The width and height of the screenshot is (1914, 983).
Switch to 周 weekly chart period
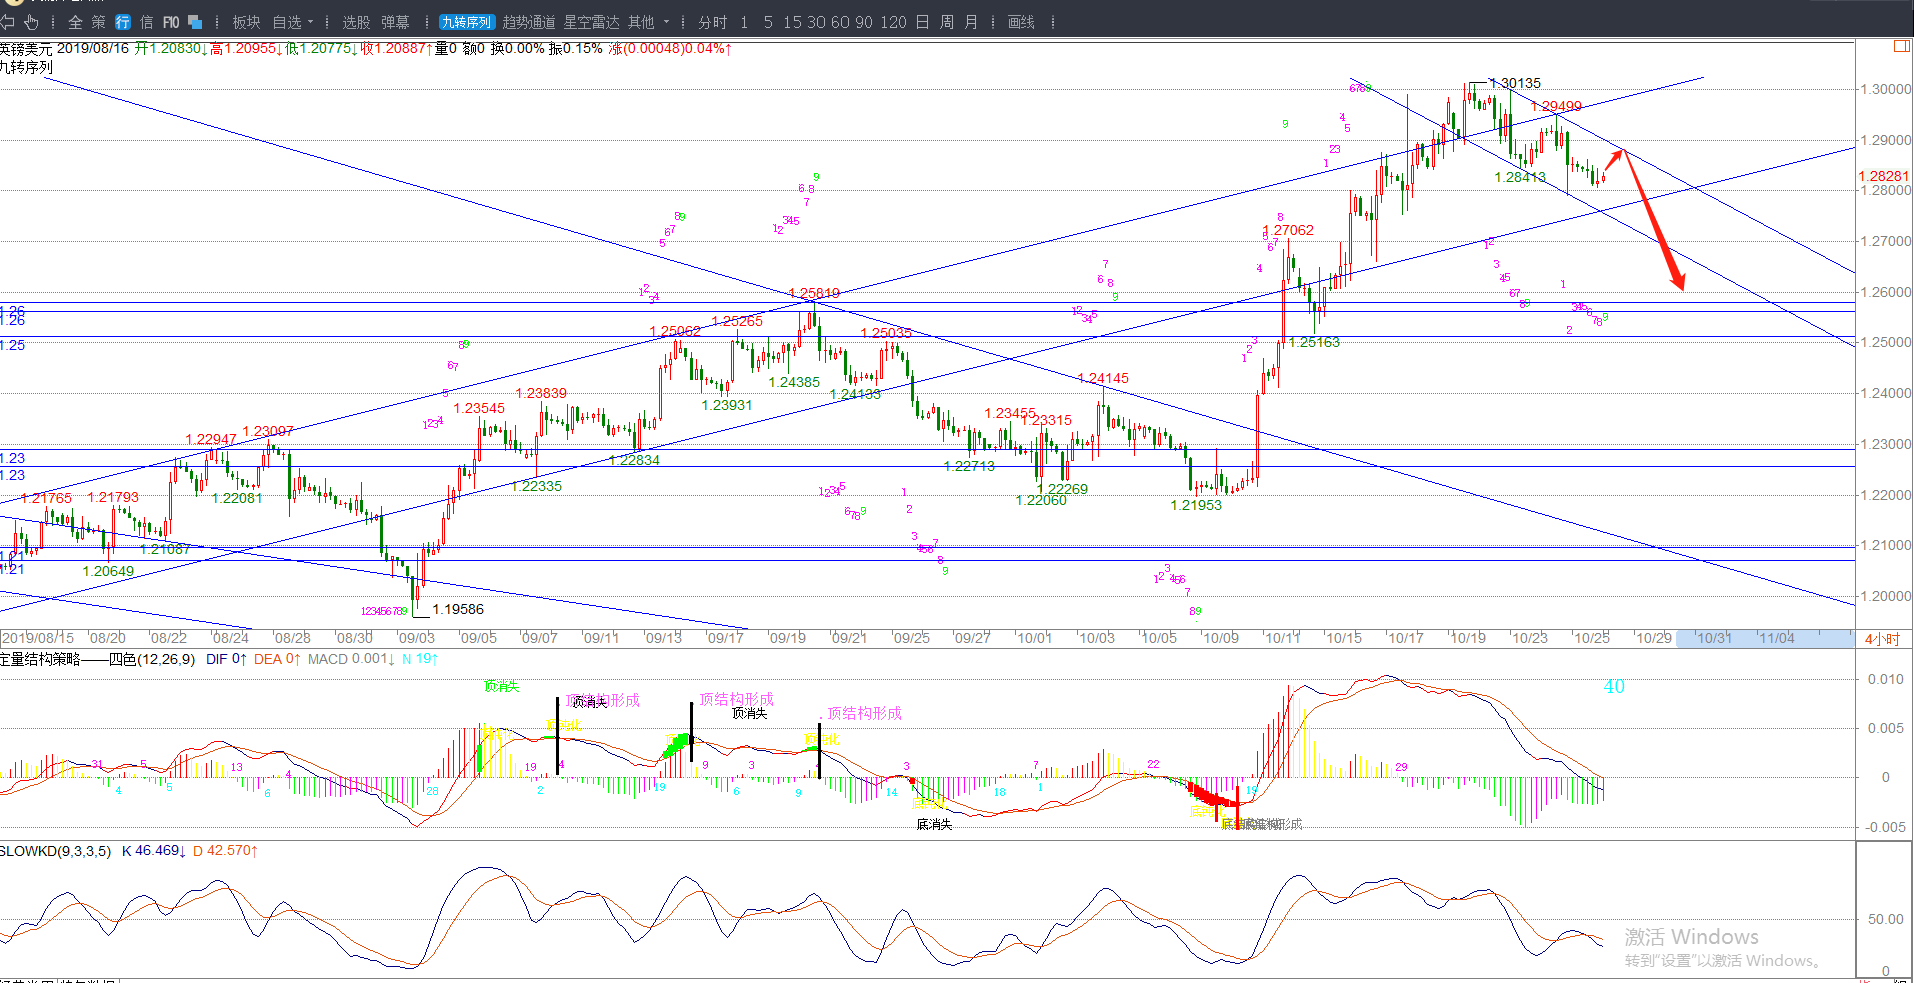pos(946,22)
